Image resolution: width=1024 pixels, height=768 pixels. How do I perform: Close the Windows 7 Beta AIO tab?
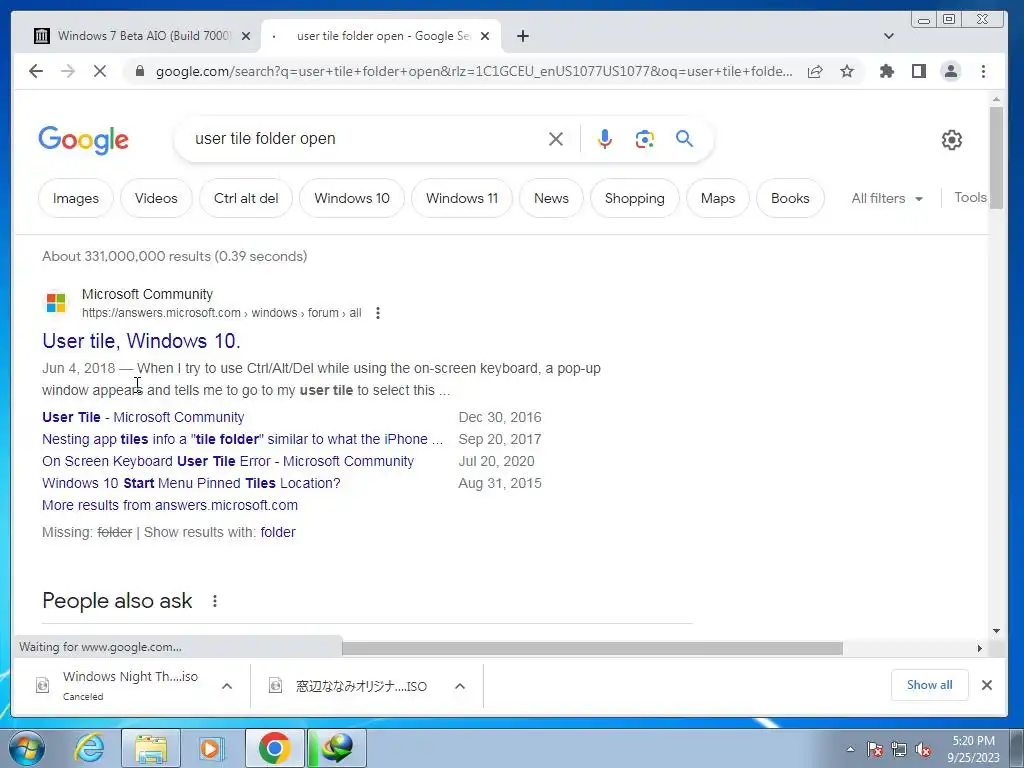point(246,36)
